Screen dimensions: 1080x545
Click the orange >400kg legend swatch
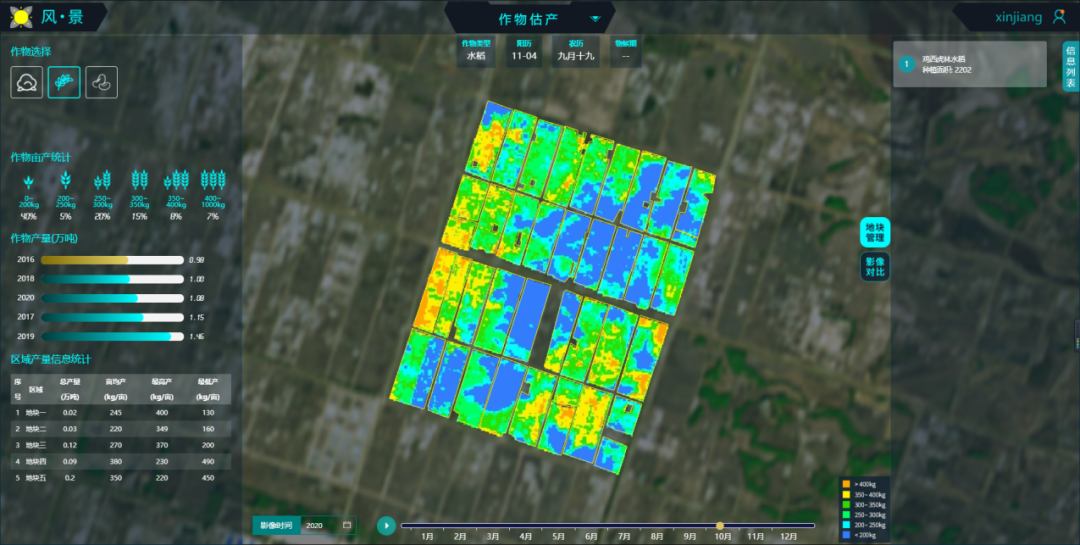coord(846,484)
